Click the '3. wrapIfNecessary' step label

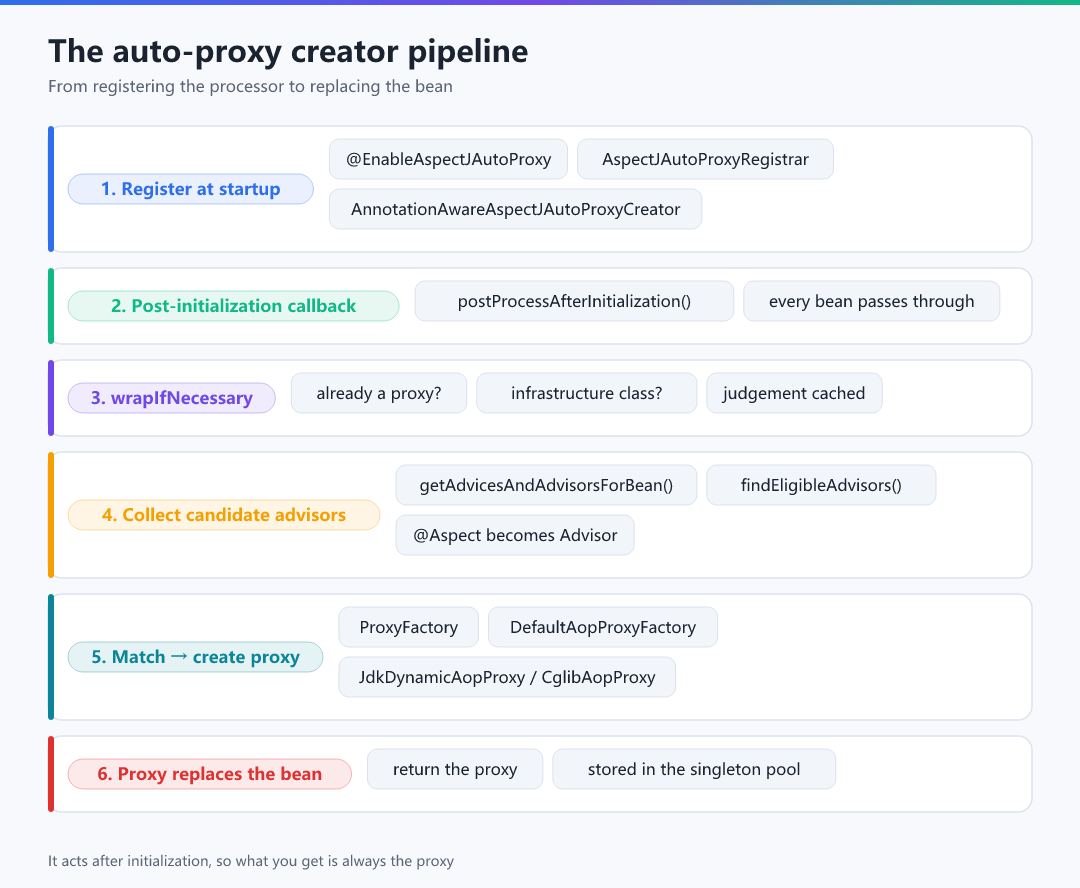[x=172, y=398]
